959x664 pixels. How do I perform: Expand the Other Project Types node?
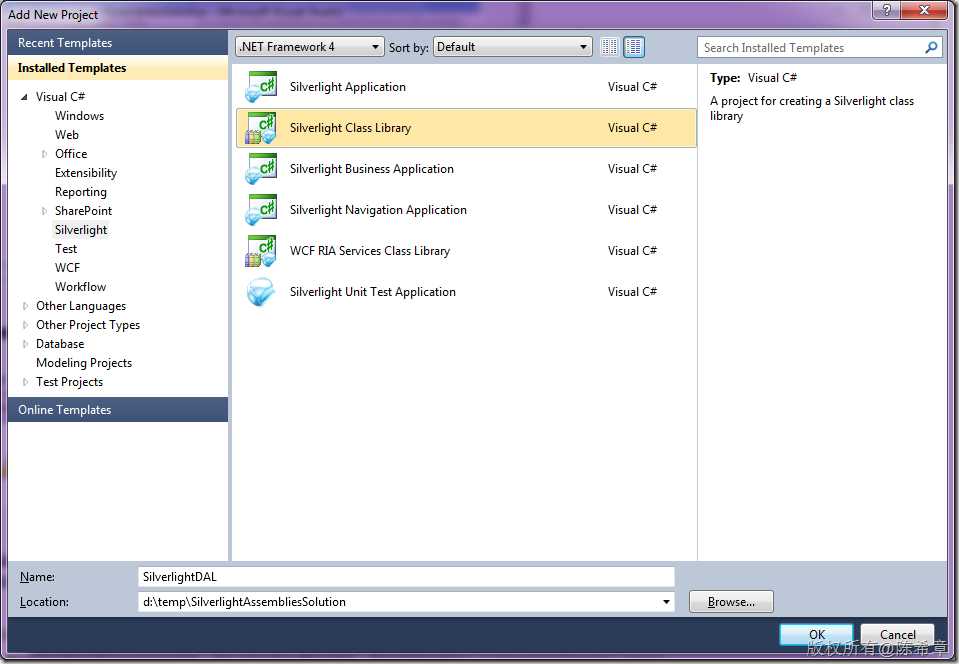point(25,325)
